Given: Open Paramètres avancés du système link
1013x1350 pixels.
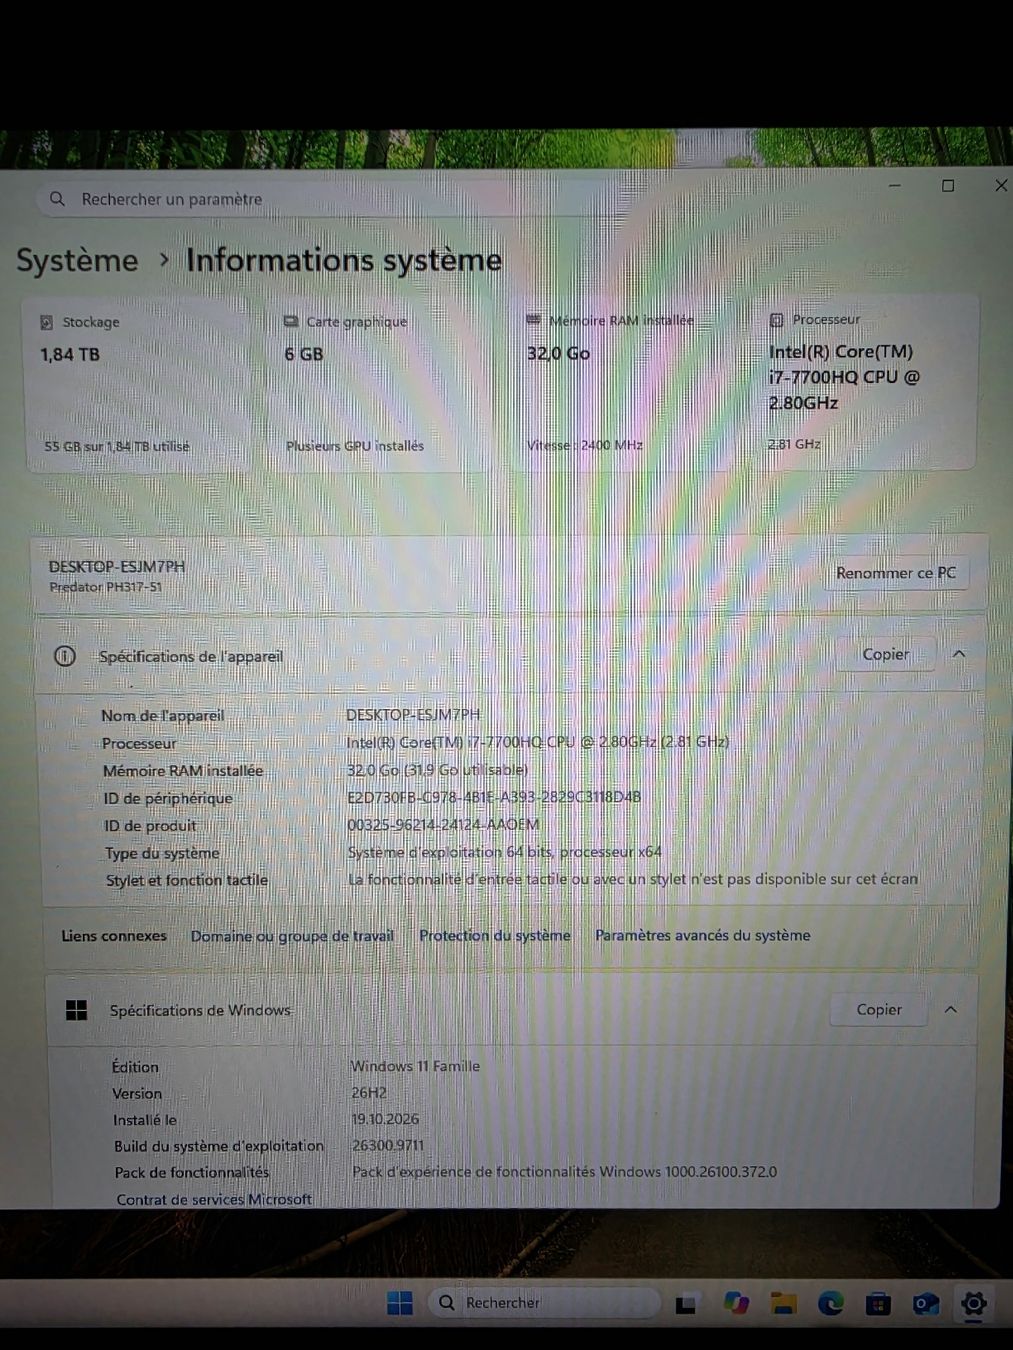Looking at the screenshot, I should click(x=703, y=935).
